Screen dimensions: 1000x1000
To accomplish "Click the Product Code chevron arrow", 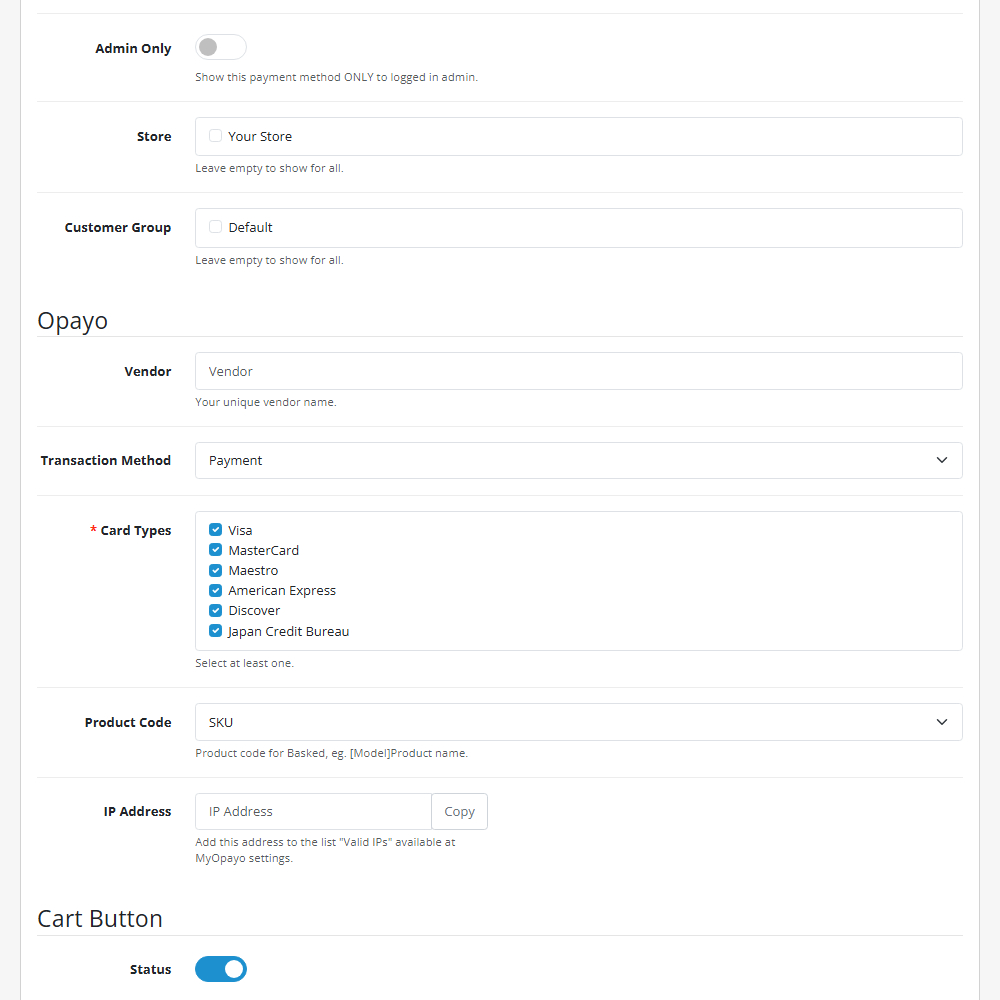I will tap(941, 722).
